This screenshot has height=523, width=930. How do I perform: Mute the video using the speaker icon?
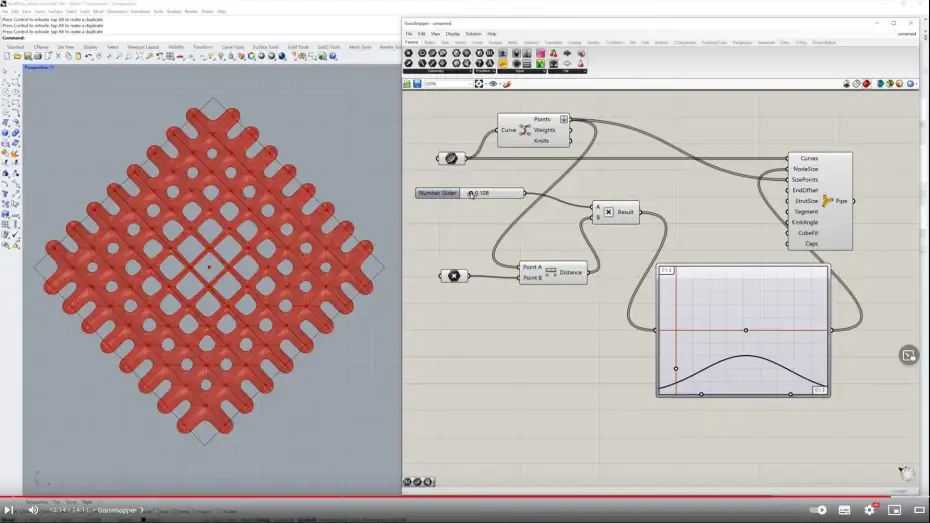pos(33,510)
